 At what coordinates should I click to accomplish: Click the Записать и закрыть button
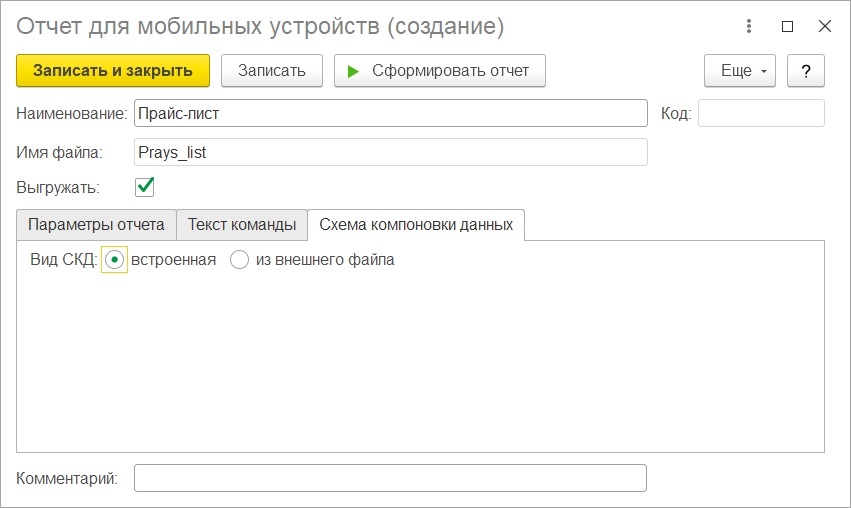pos(113,71)
